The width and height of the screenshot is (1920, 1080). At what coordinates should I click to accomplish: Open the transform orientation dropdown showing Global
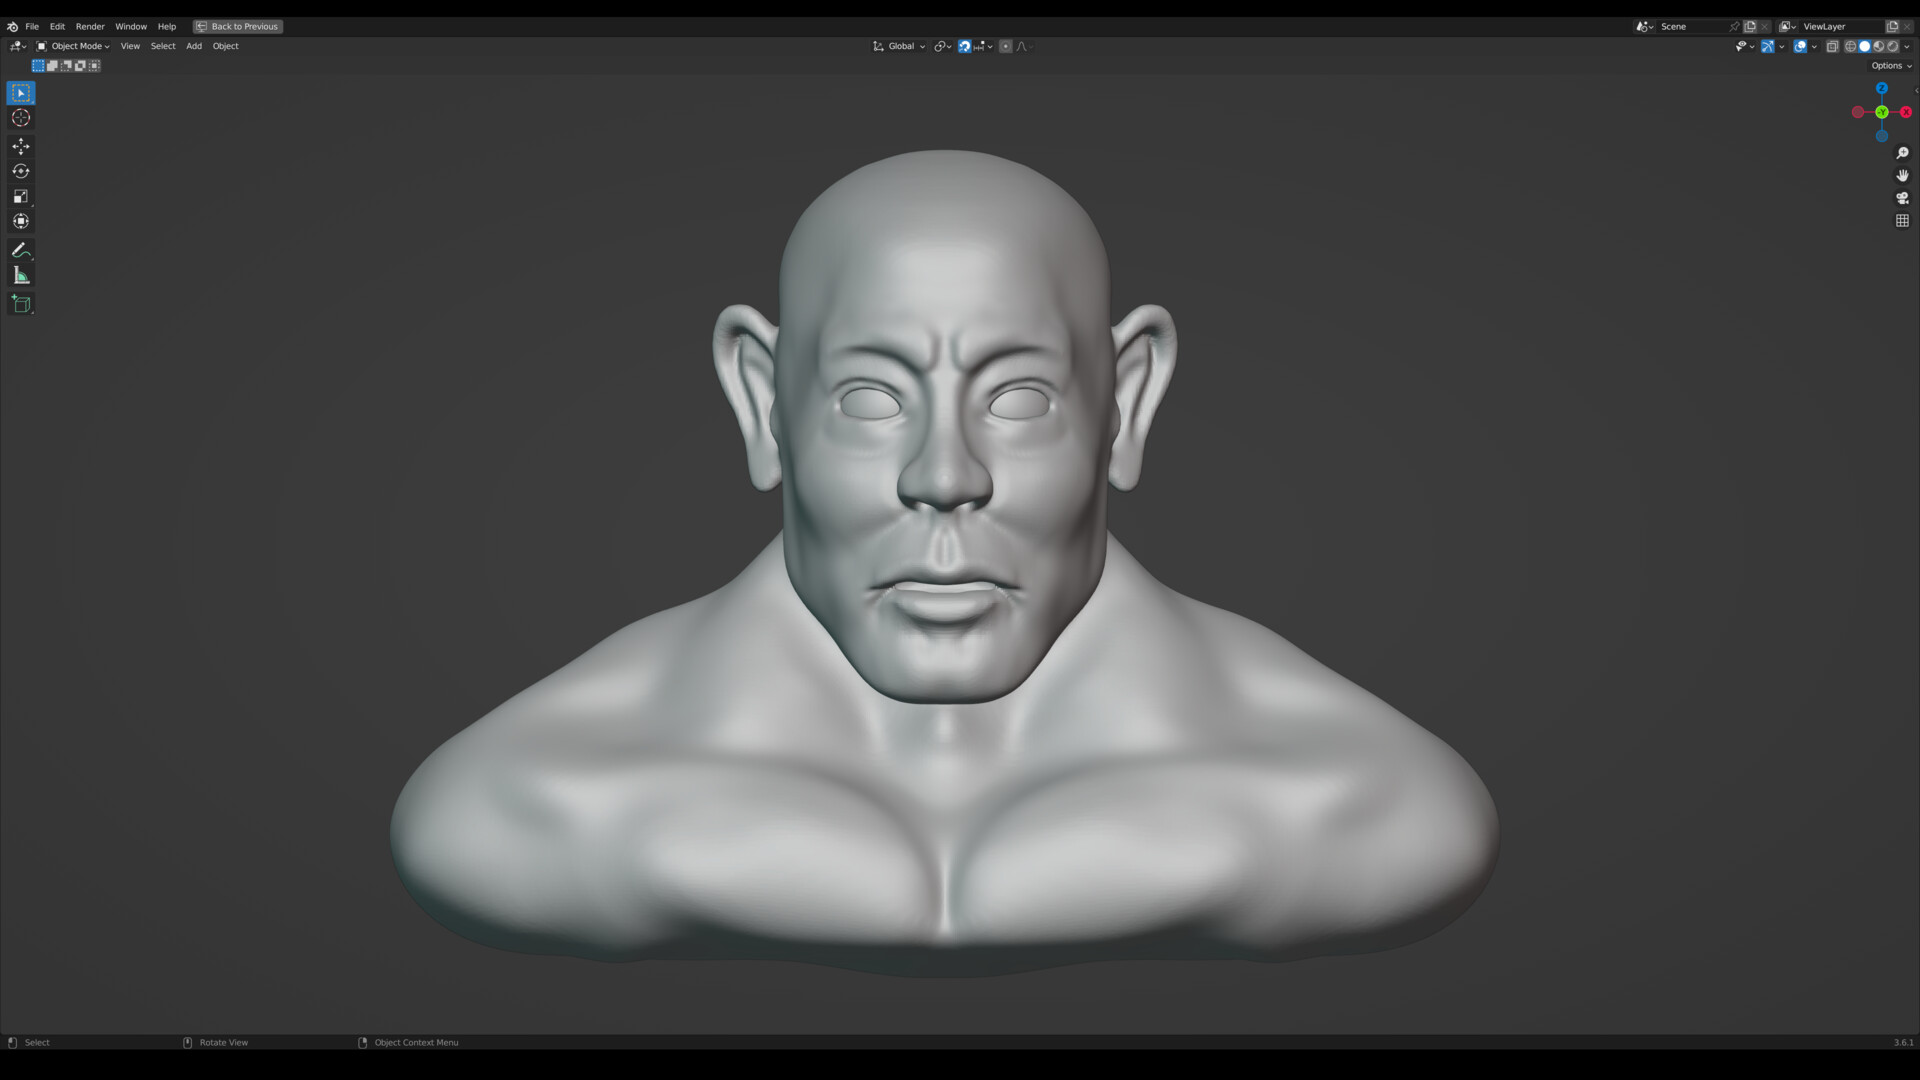(x=900, y=46)
